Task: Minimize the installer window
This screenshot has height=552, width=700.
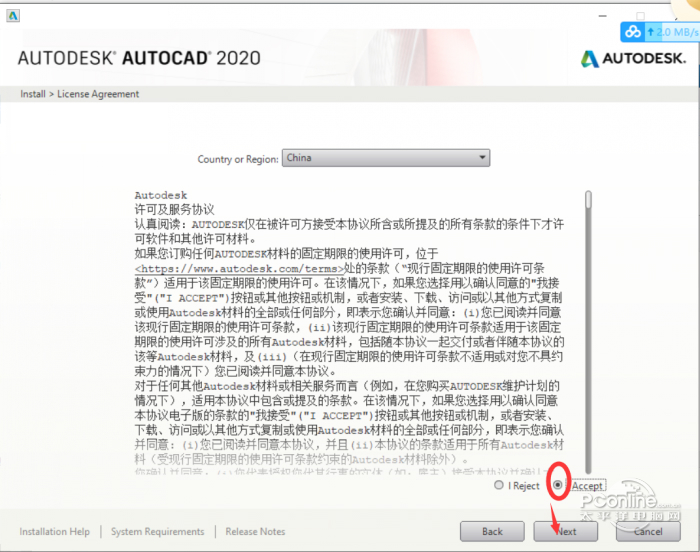Action: (603, 16)
